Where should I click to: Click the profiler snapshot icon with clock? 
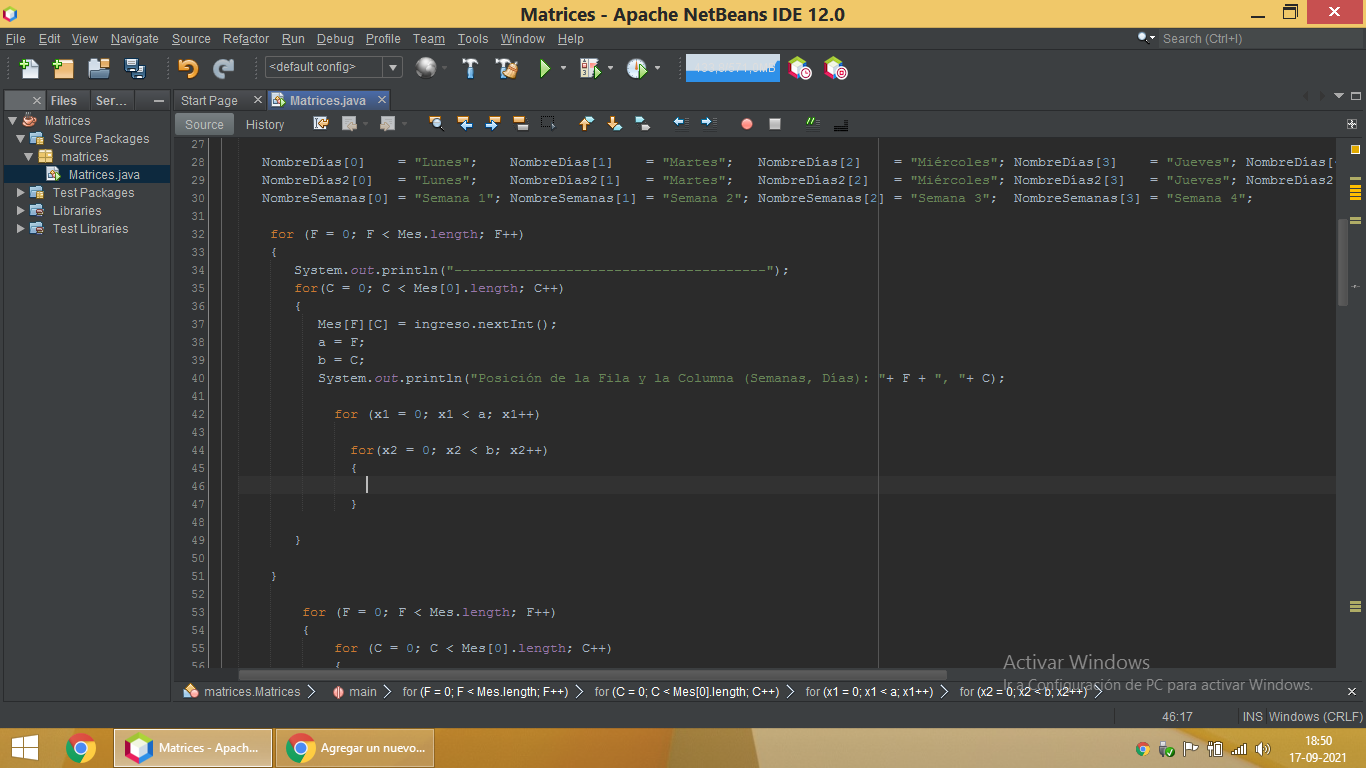point(799,68)
